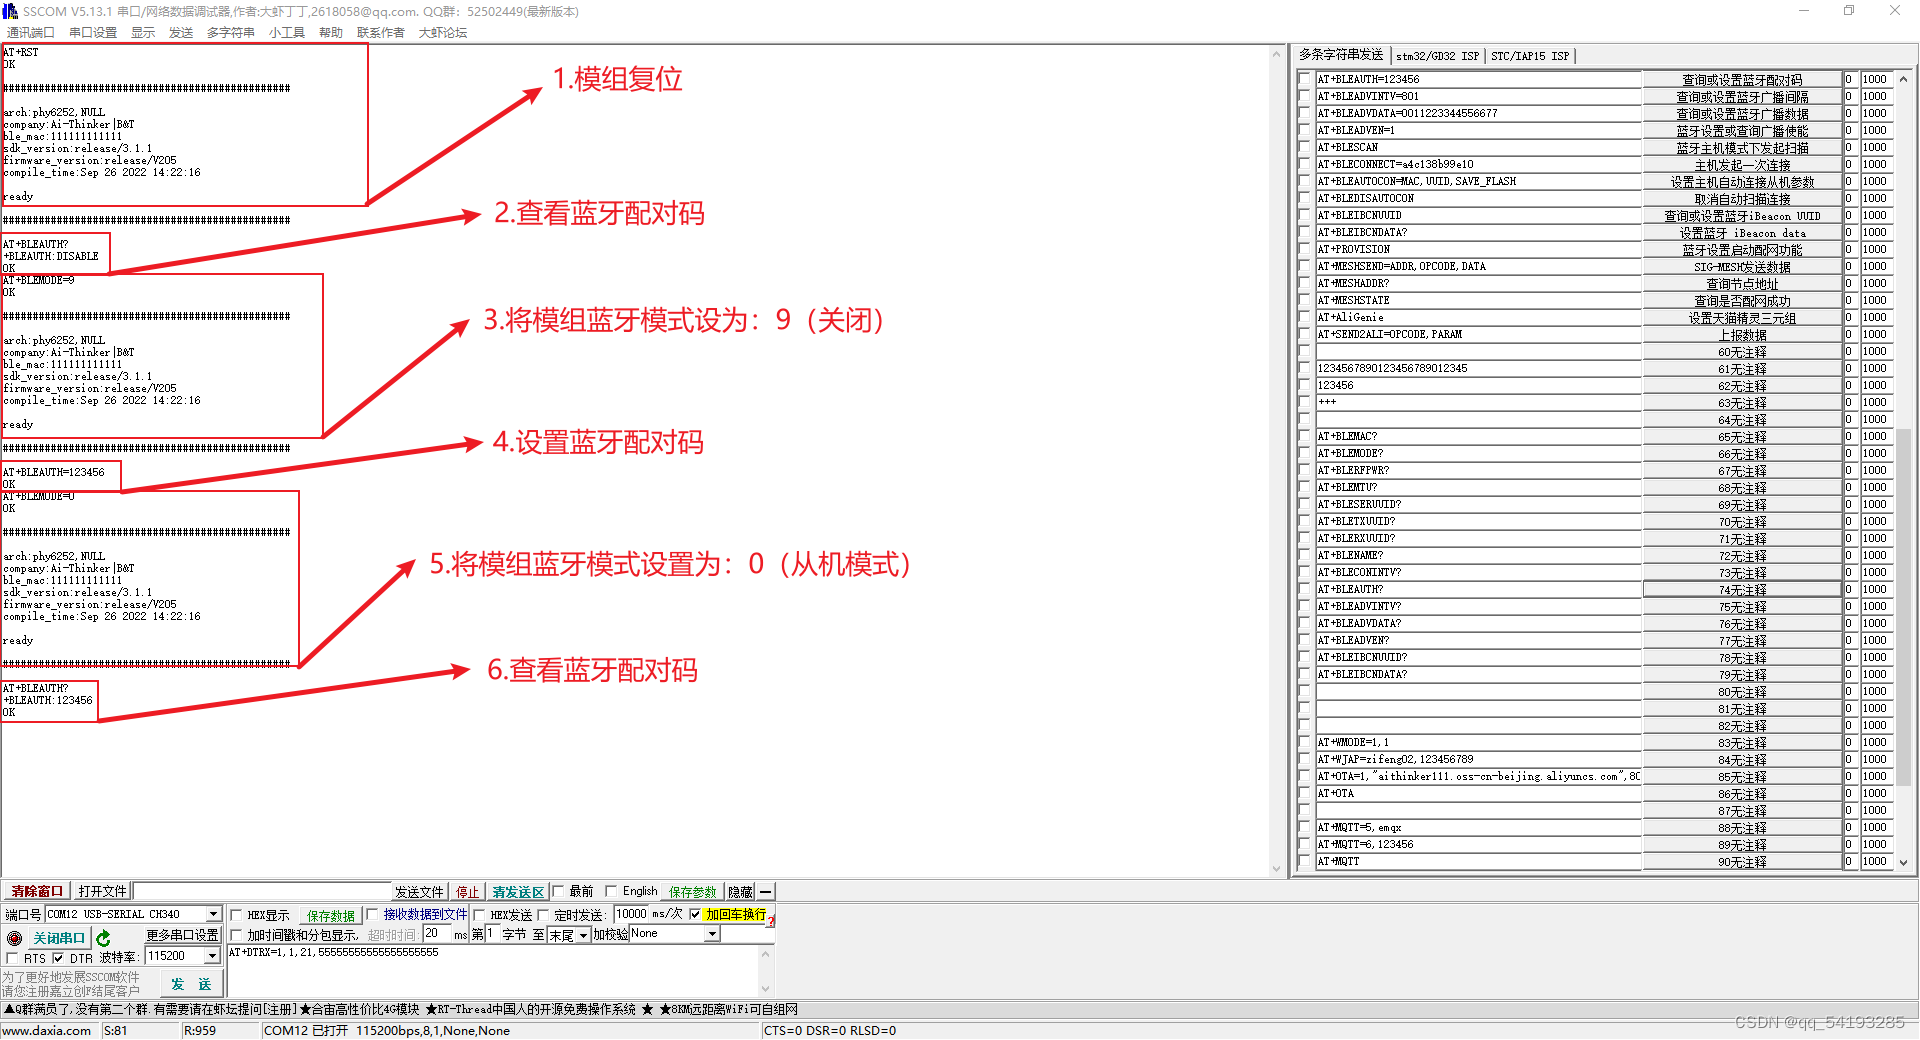Image resolution: width=1920 pixels, height=1040 pixels.
Task: Open the 帮助 menu
Action: click(x=331, y=33)
